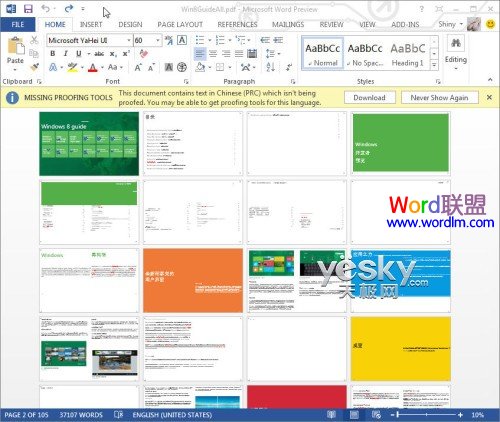Viewport: 500px width, 422px height.
Task: Click the Character Border icon
Action: point(182,41)
